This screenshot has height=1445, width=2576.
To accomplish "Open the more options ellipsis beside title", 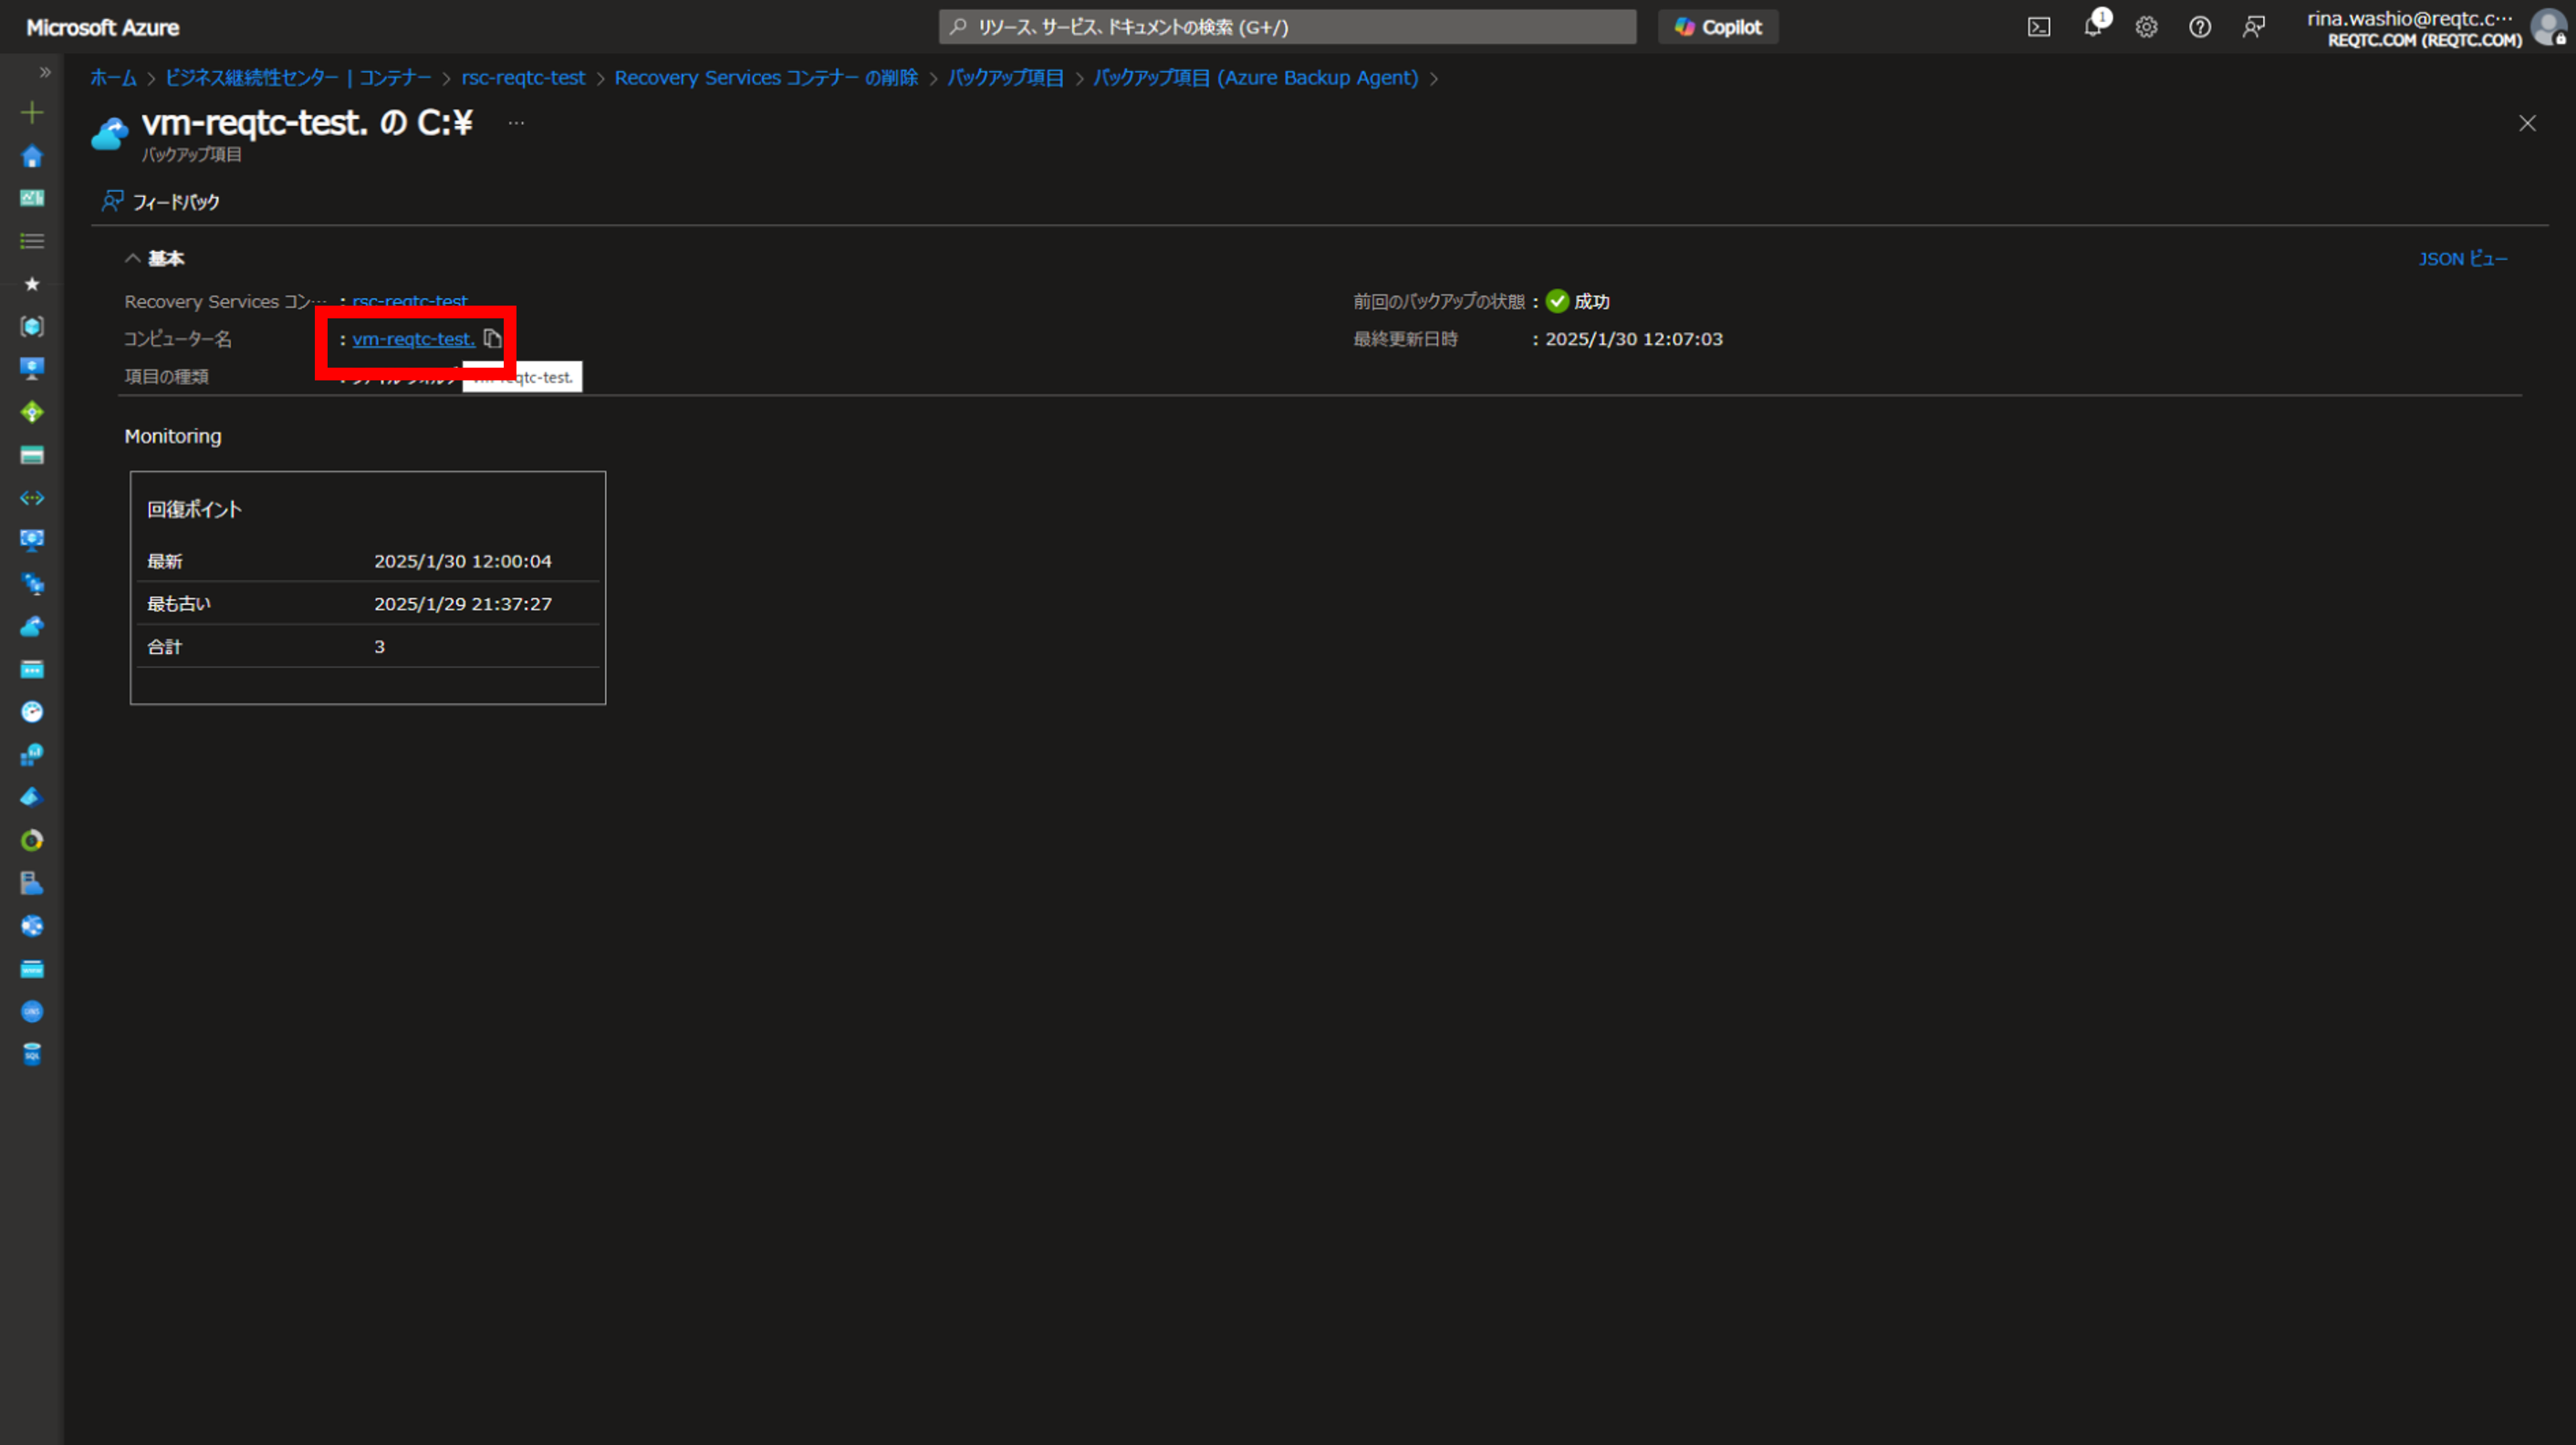I will coord(516,122).
